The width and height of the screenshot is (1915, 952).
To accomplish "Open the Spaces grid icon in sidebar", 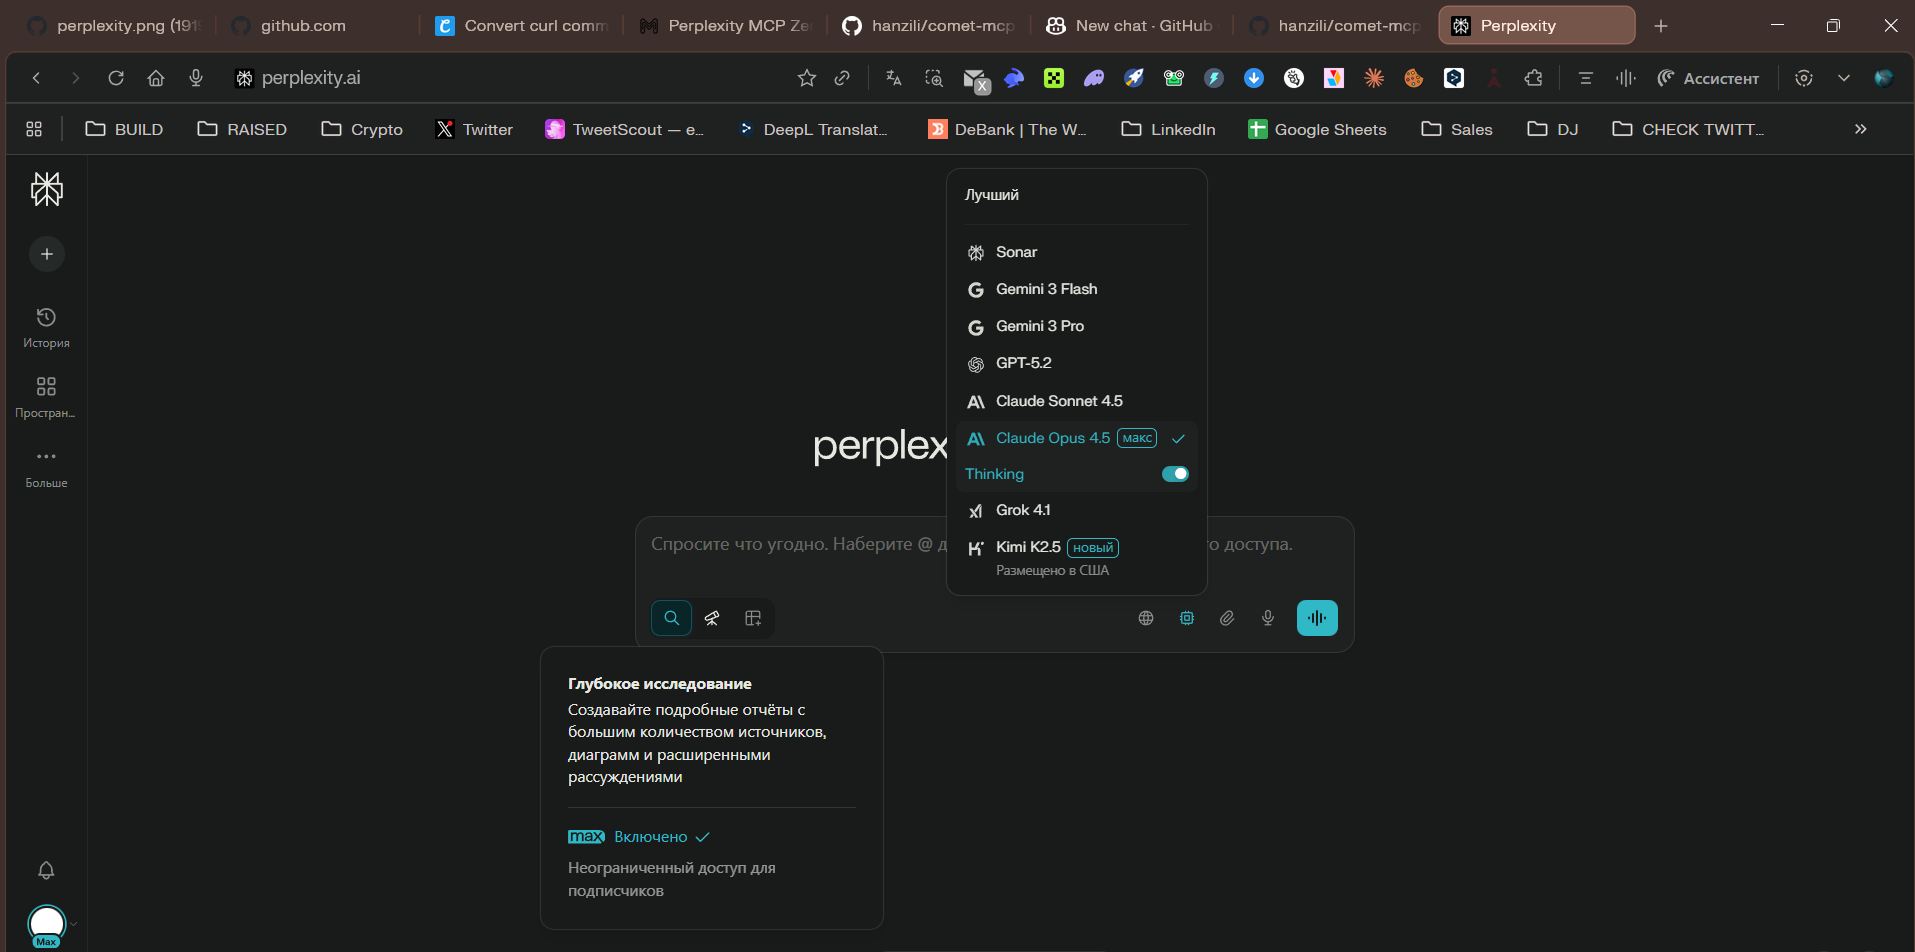I will point(46,396).
